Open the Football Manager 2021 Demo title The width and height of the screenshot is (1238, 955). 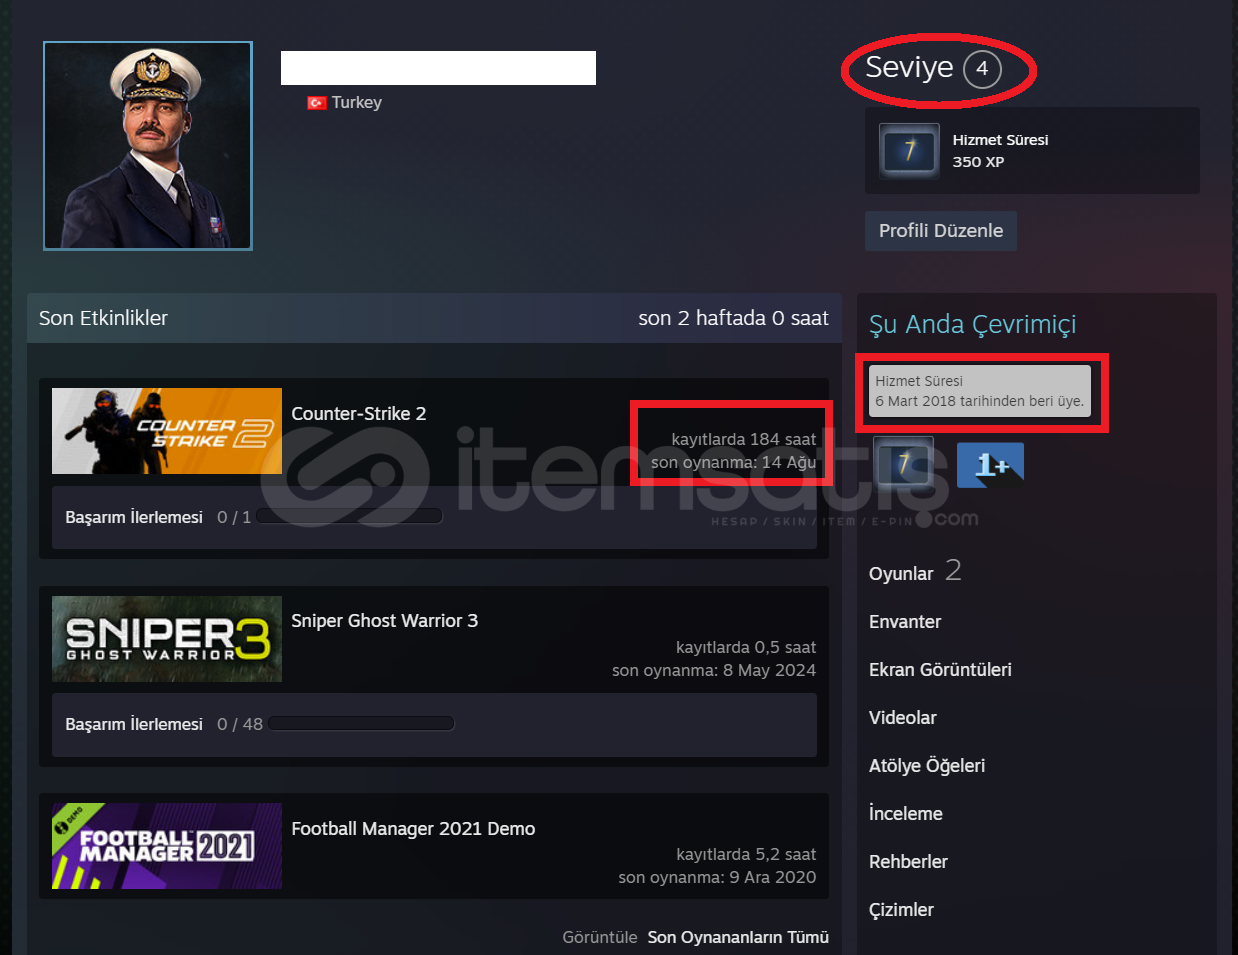pyautogui.click(x=413, y=829)
